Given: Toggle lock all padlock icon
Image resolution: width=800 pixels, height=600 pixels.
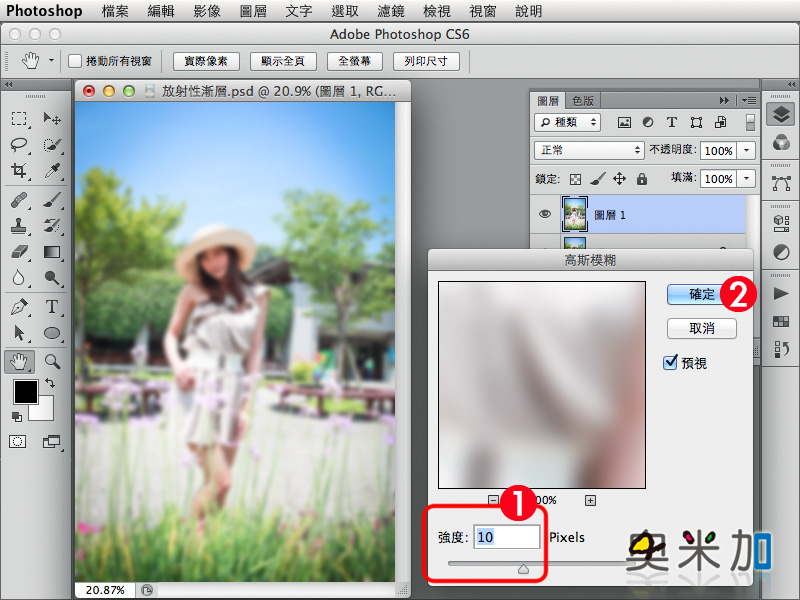Looking at the screenshot, I should [x=642, y=179].
